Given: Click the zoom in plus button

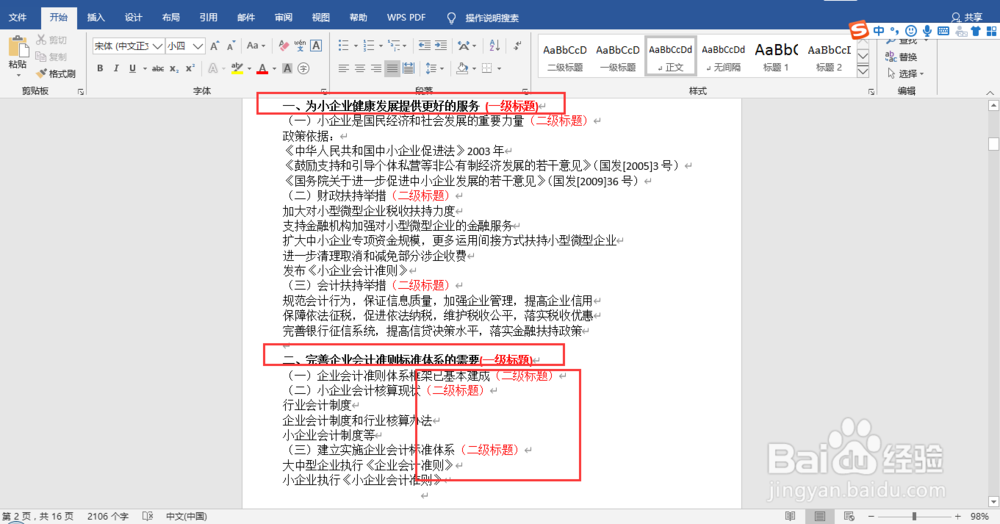Looking at the screenshot, I should [957, 516].
